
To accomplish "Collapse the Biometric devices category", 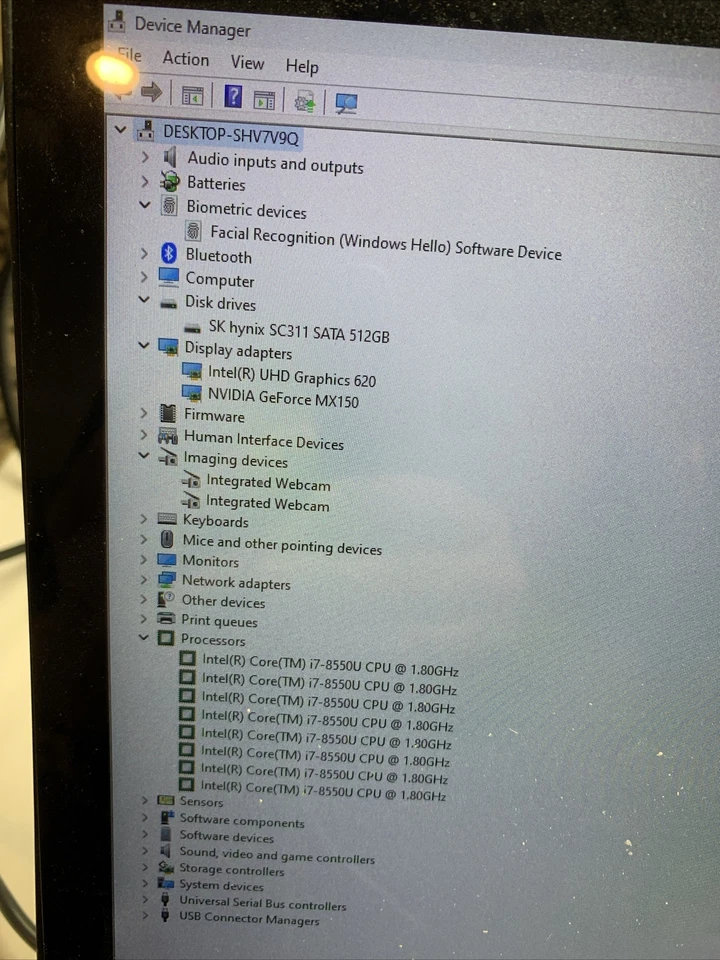I will coord(144,204).
